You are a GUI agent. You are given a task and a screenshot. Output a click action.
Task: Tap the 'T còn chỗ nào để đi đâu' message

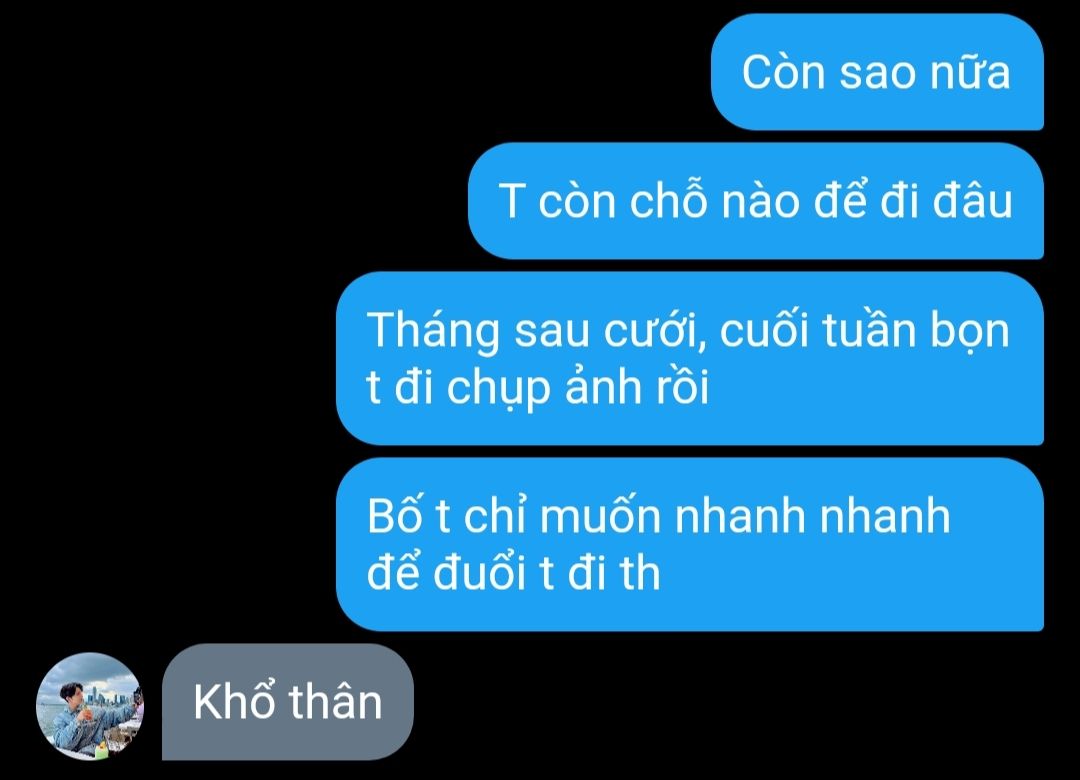756,201
